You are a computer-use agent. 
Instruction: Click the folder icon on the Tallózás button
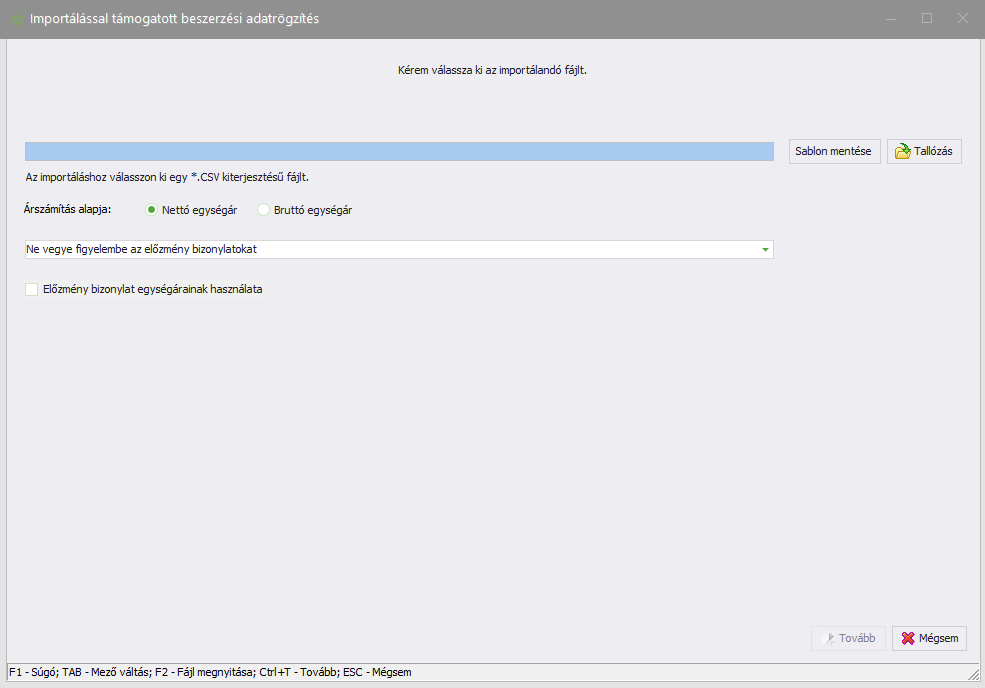click(x=902, y=152)
